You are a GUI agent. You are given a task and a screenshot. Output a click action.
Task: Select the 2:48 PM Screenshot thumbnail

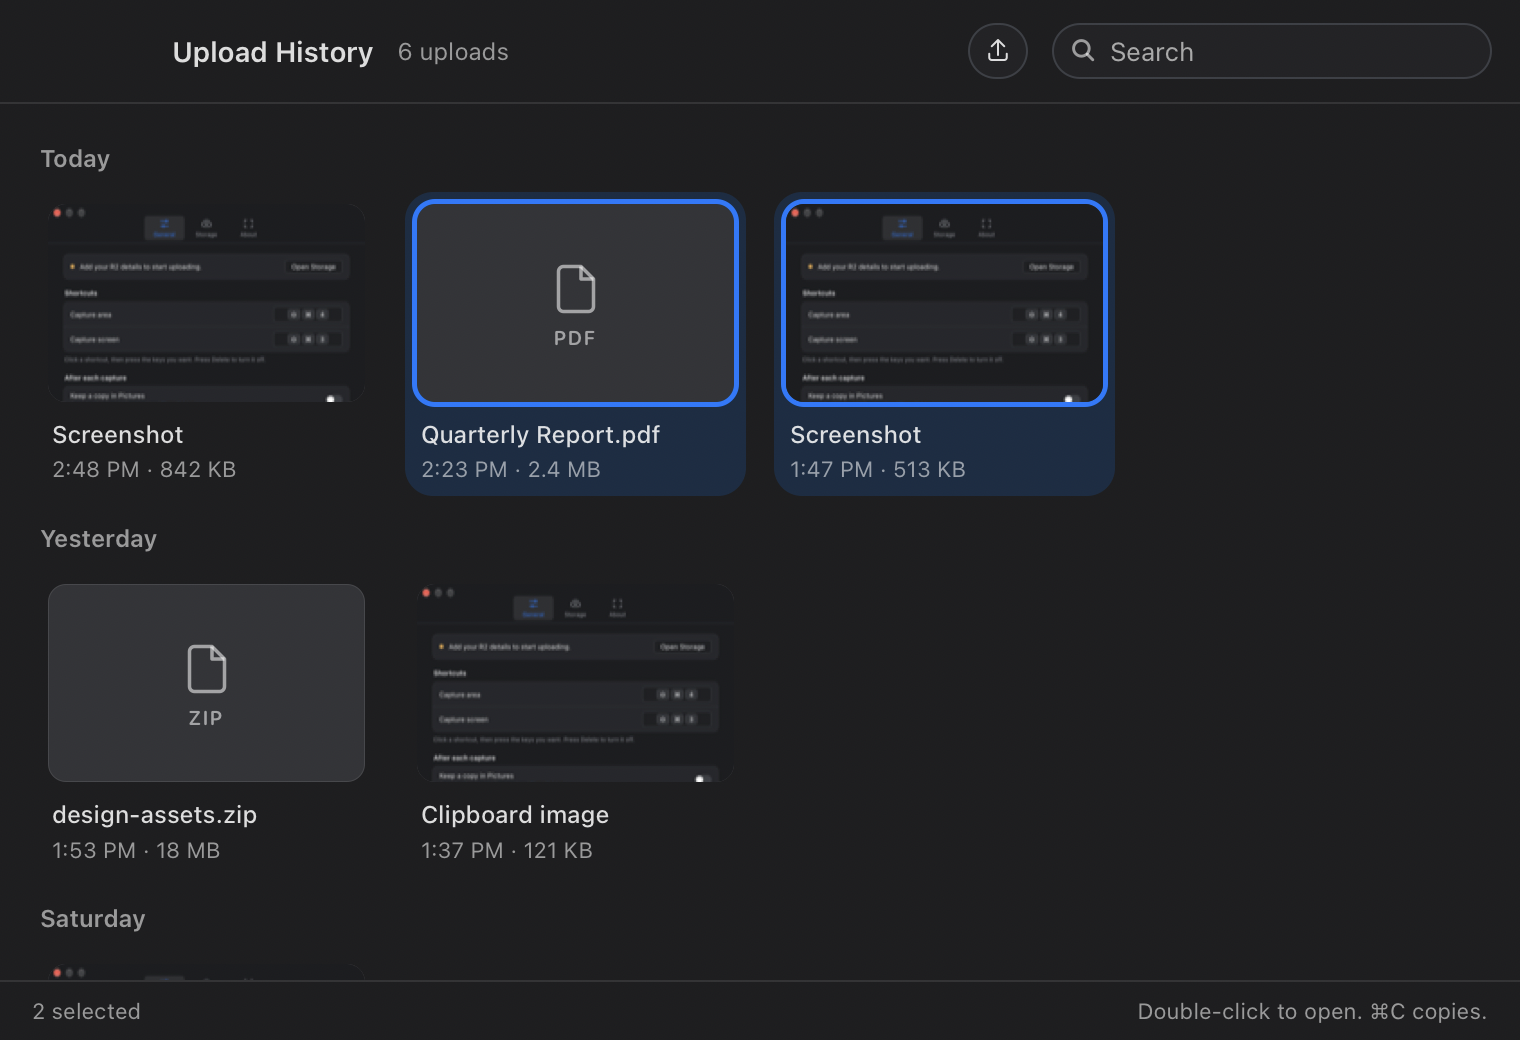(x=206, y=303)
